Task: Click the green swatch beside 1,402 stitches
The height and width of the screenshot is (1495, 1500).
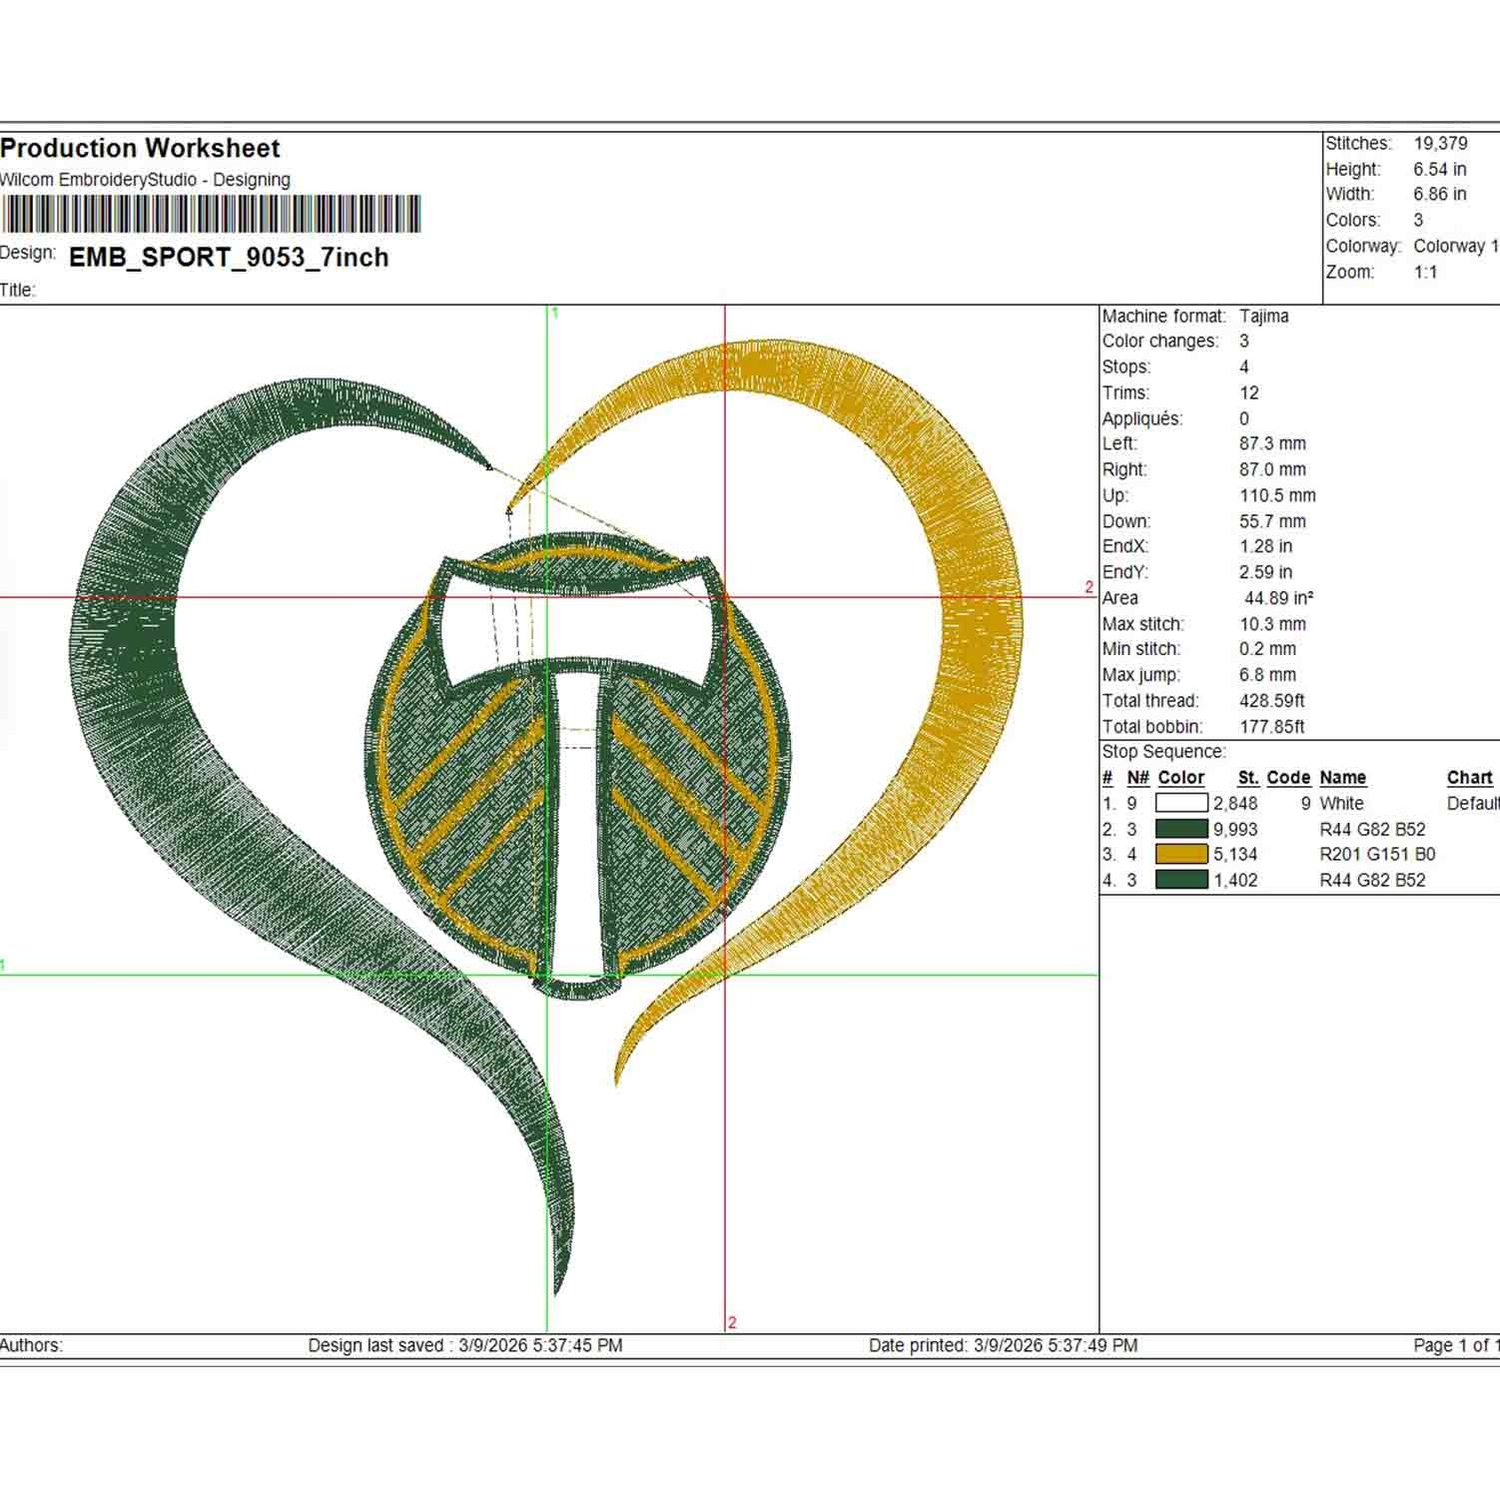Action: click(1181, 880)
